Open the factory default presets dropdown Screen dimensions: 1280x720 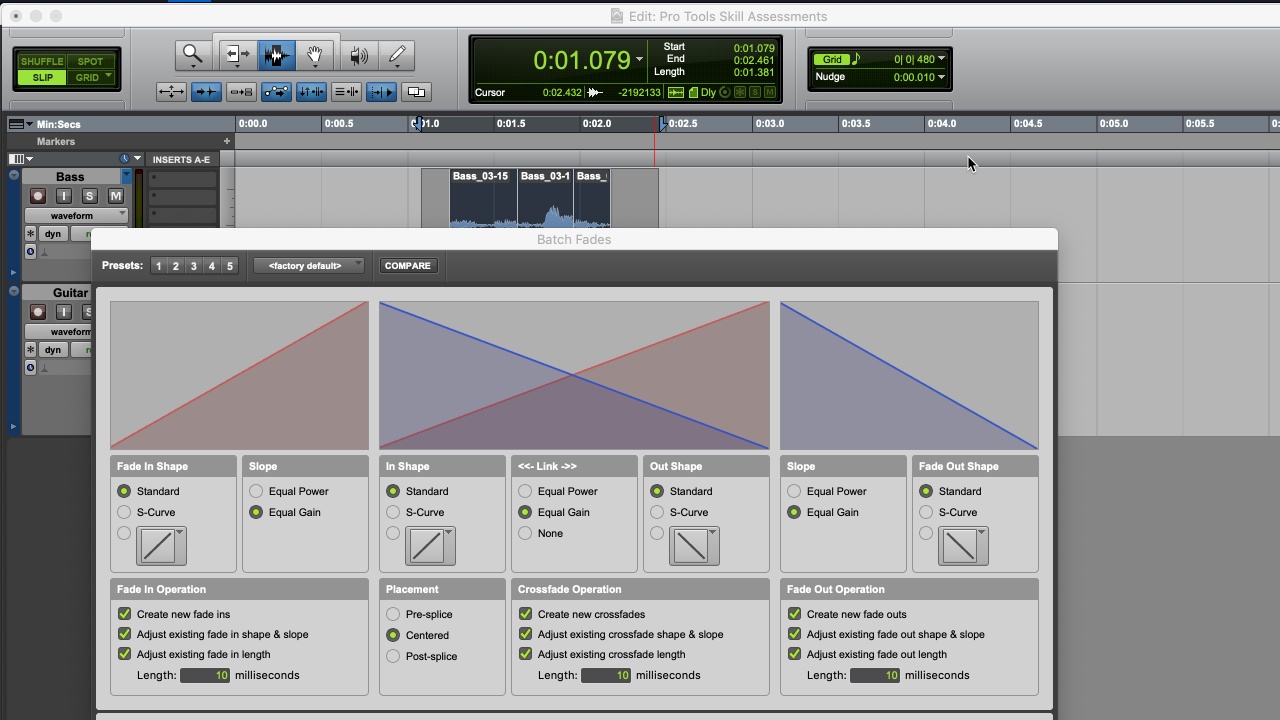click(x=309, y=265)
